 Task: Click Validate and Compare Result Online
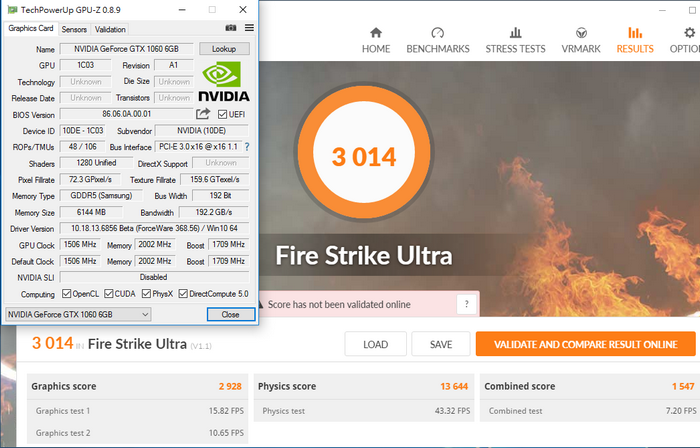pos(585,344)
